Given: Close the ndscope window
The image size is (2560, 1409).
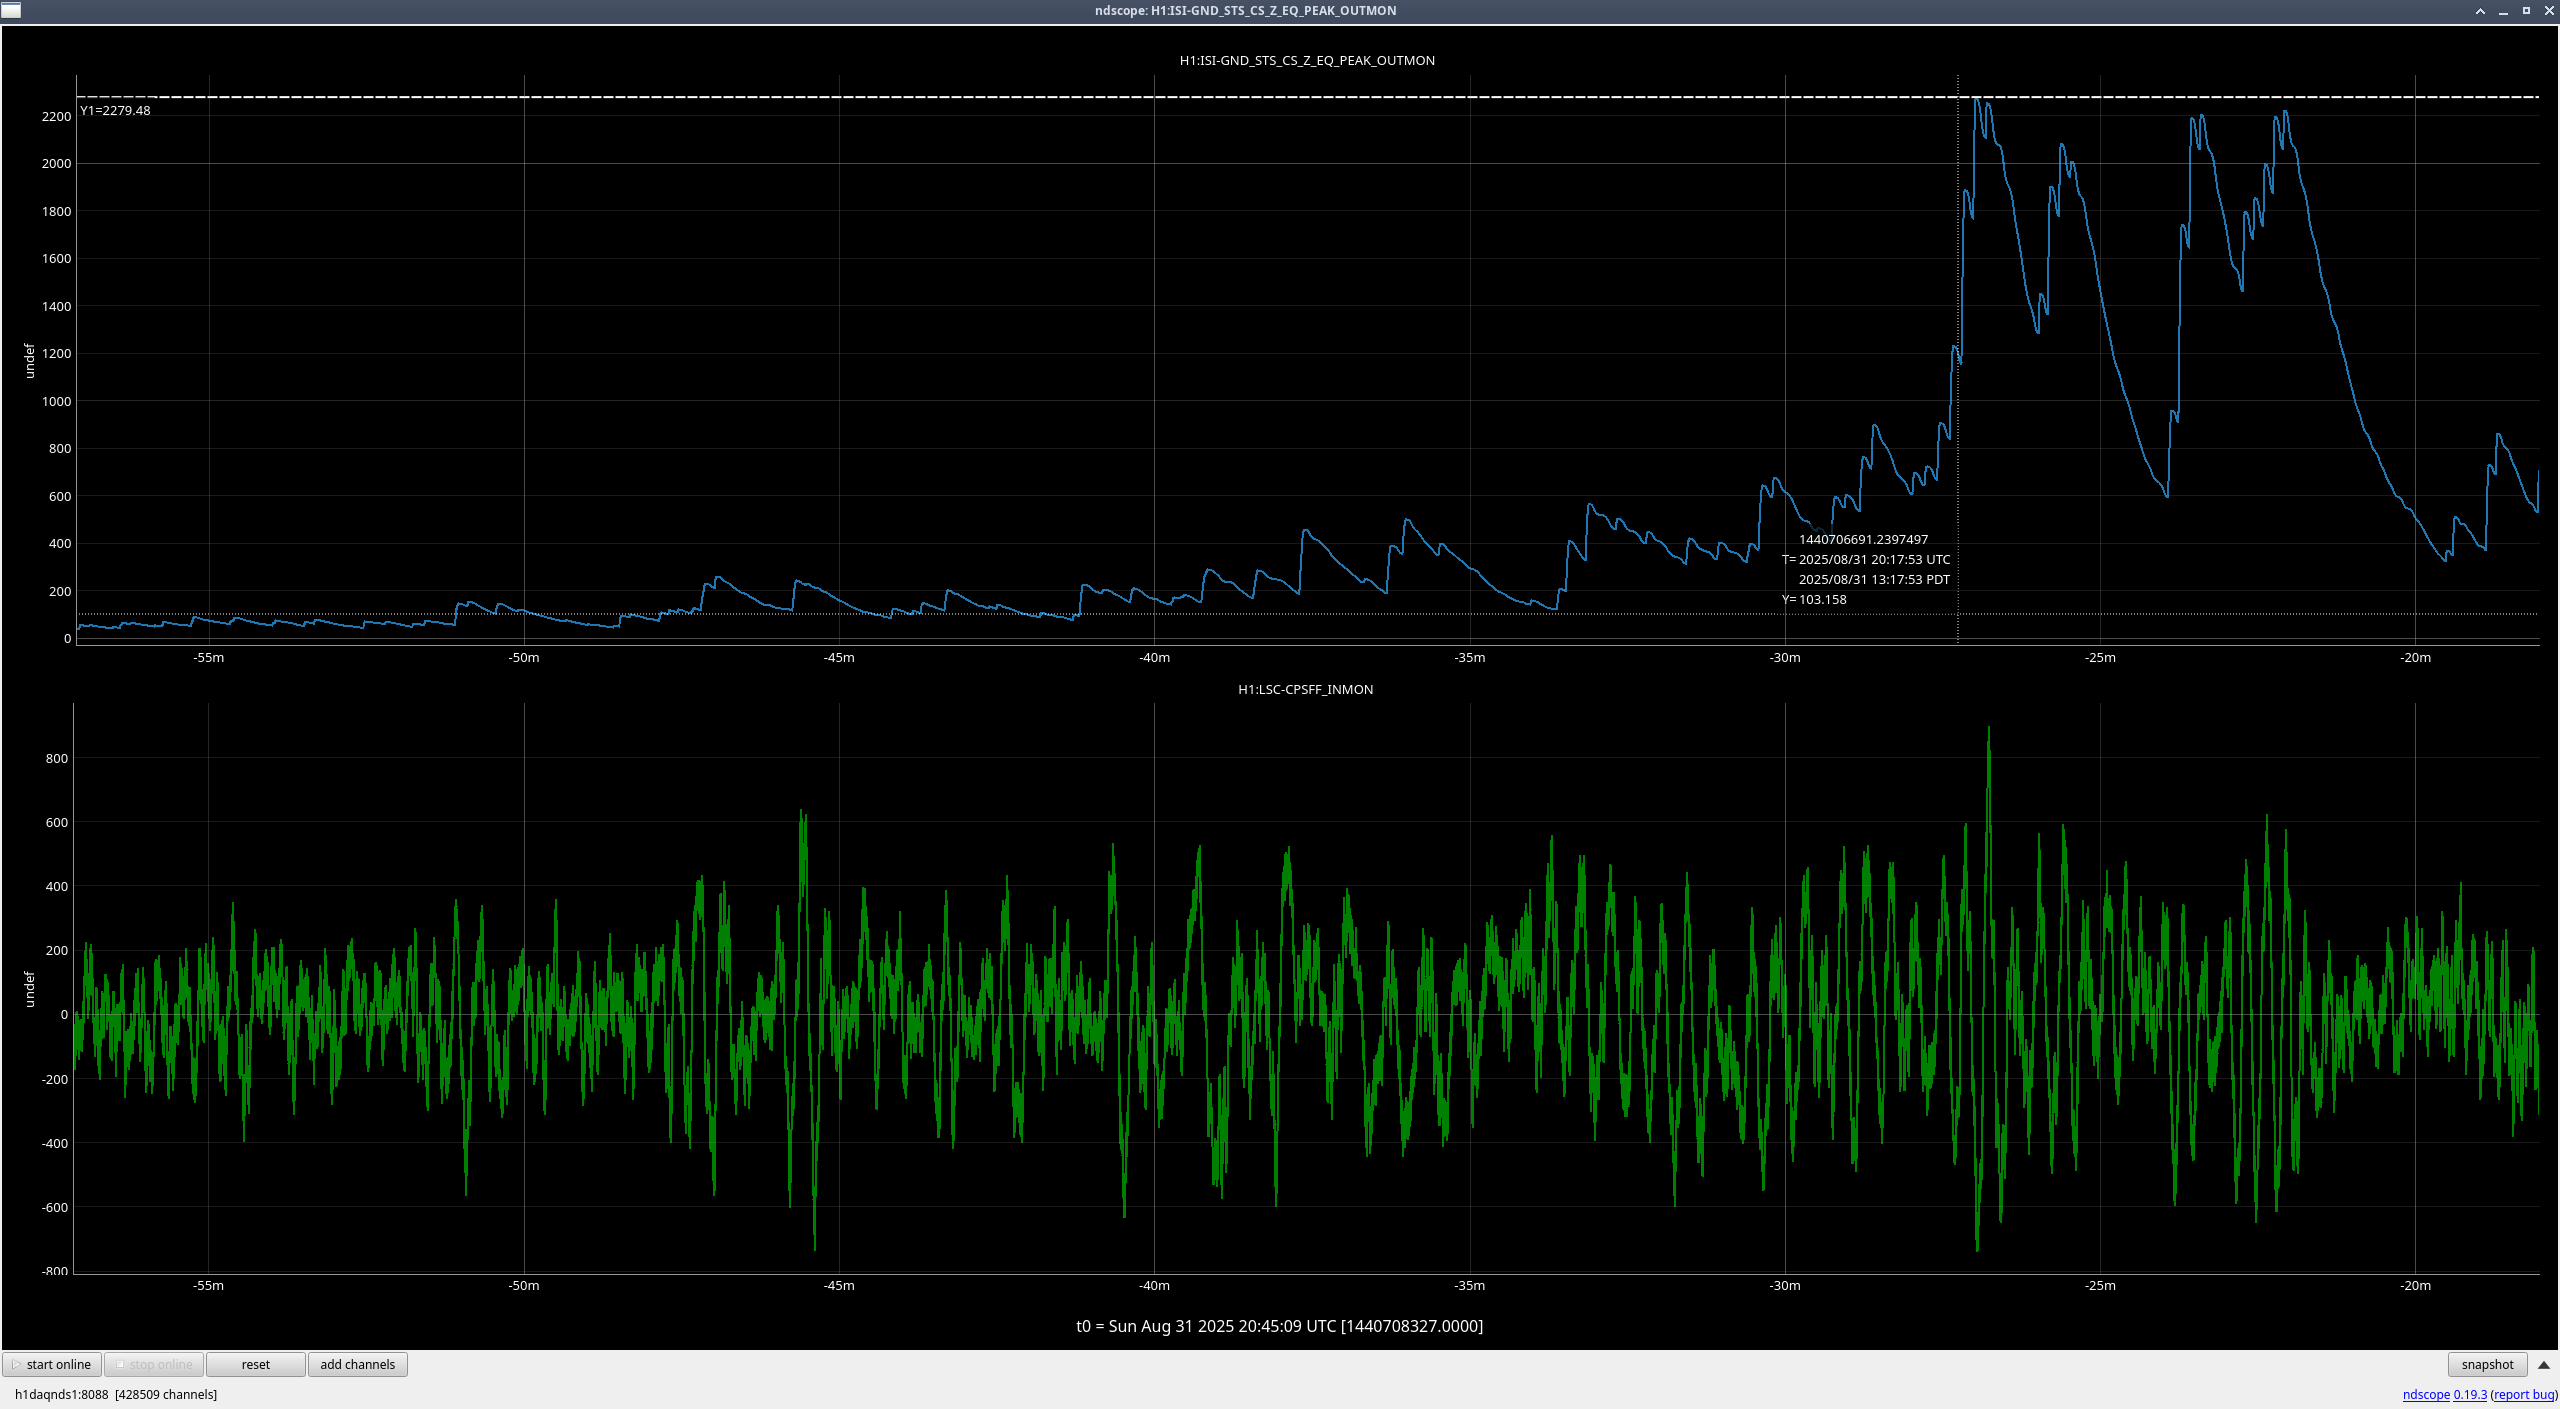Looking at the screenshot, I should (x=2549, y=11).
